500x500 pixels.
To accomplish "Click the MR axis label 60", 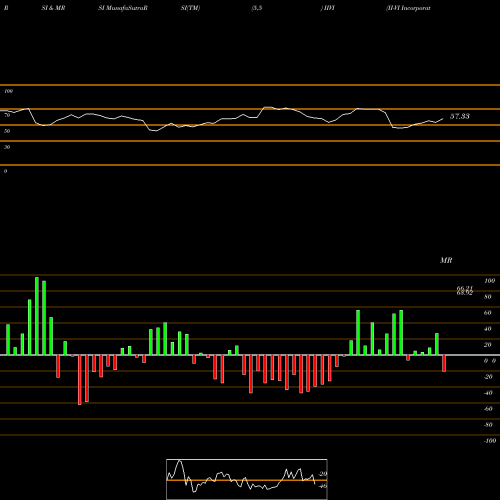I will pos(488,313).
